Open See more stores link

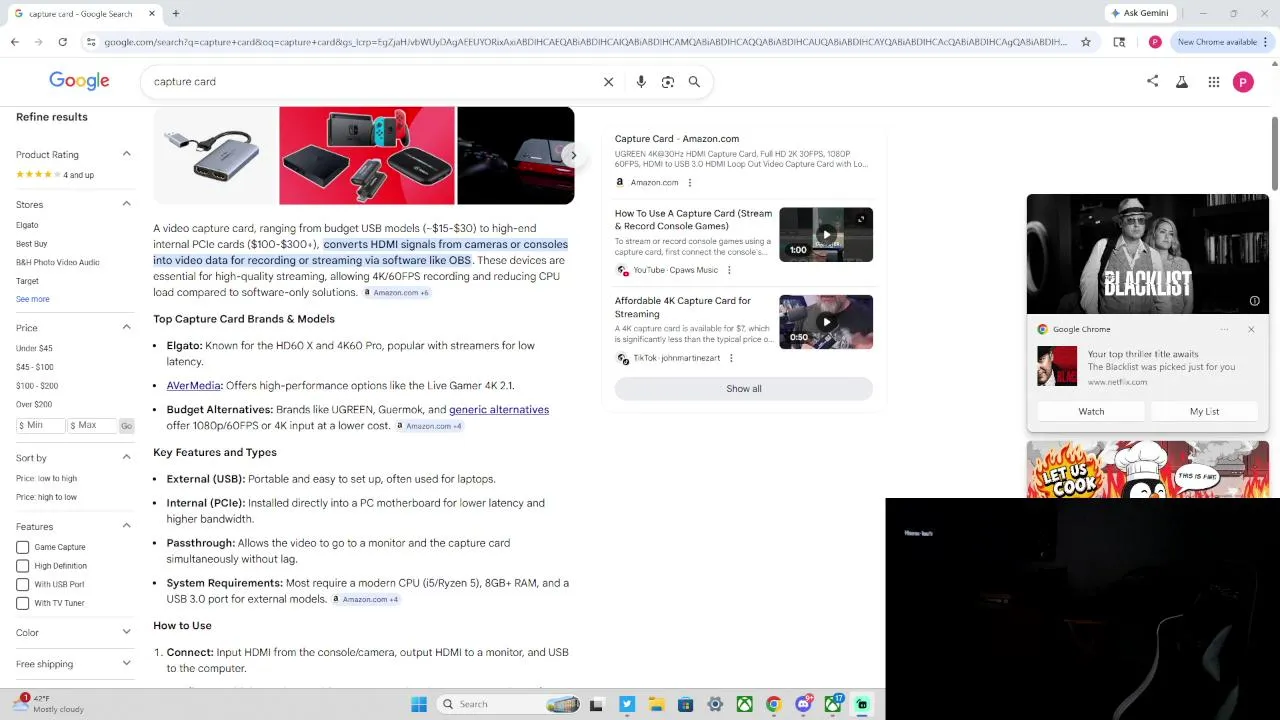coord(32,299)
